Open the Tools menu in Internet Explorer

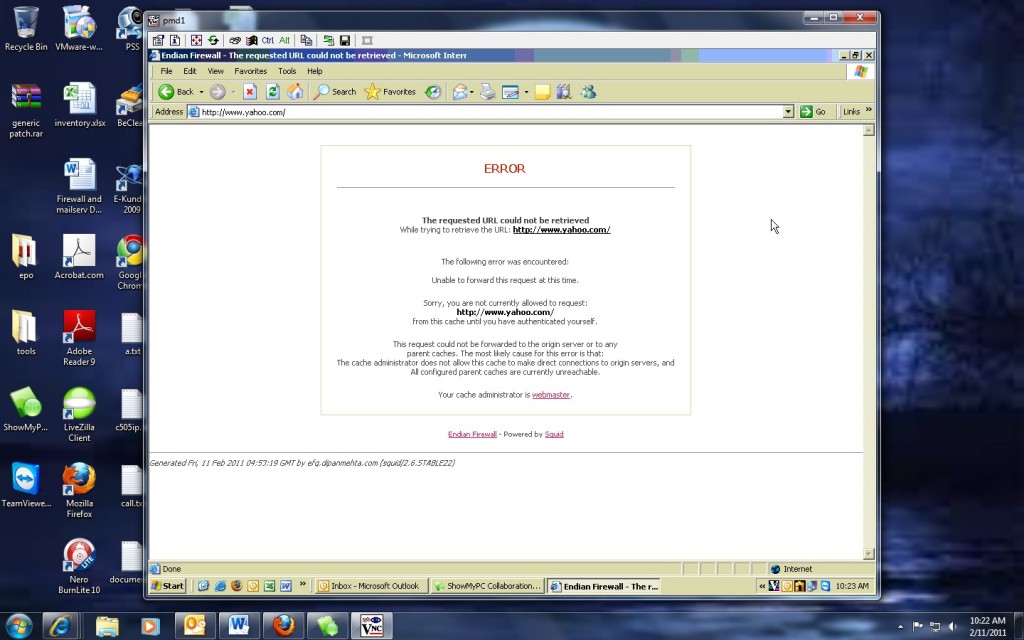287,71
